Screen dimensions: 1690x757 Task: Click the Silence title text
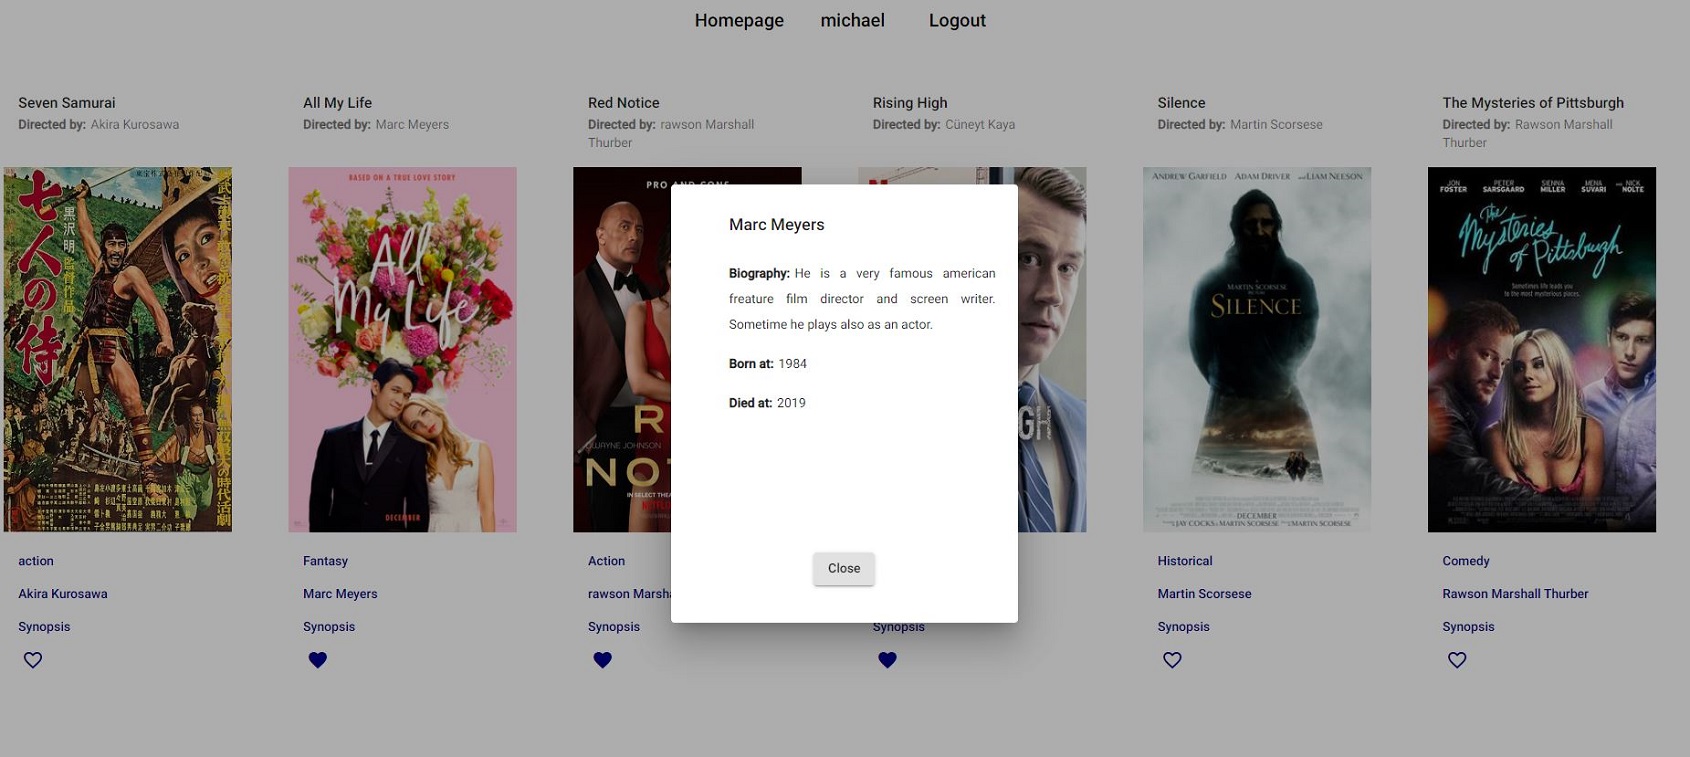click(x=1182, y=103)
